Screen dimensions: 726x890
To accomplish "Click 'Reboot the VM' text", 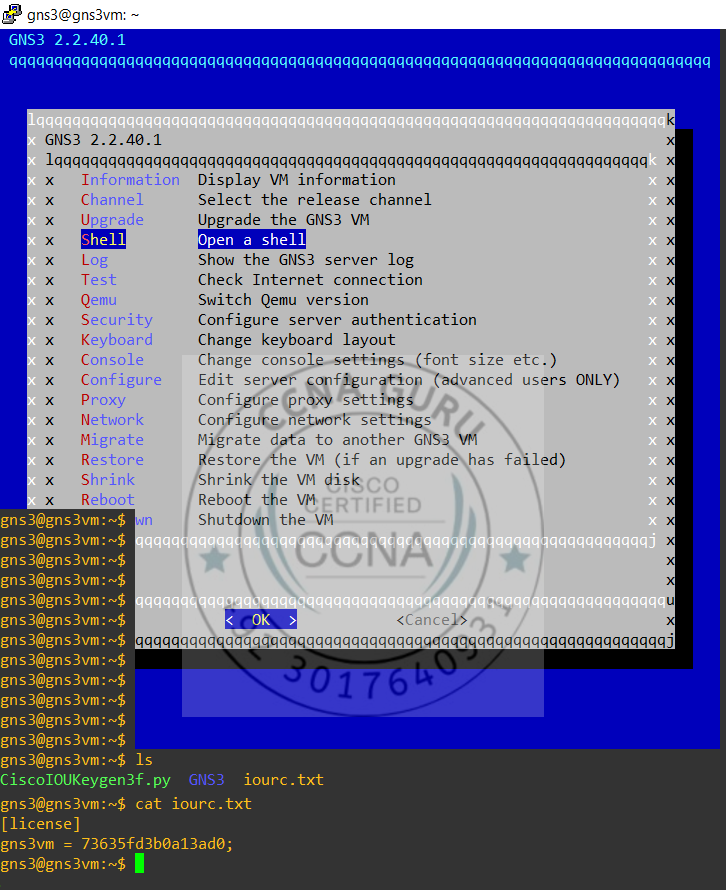I will pos(257,500).
